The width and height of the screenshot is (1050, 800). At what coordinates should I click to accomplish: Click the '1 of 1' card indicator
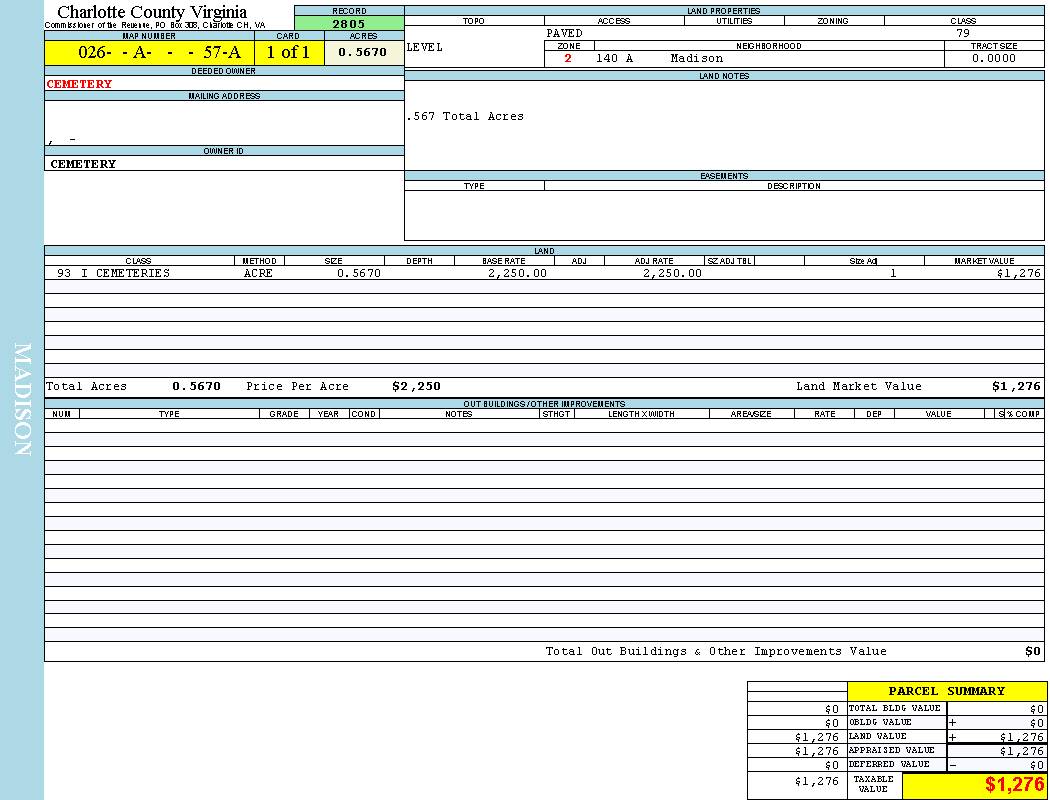288,53
